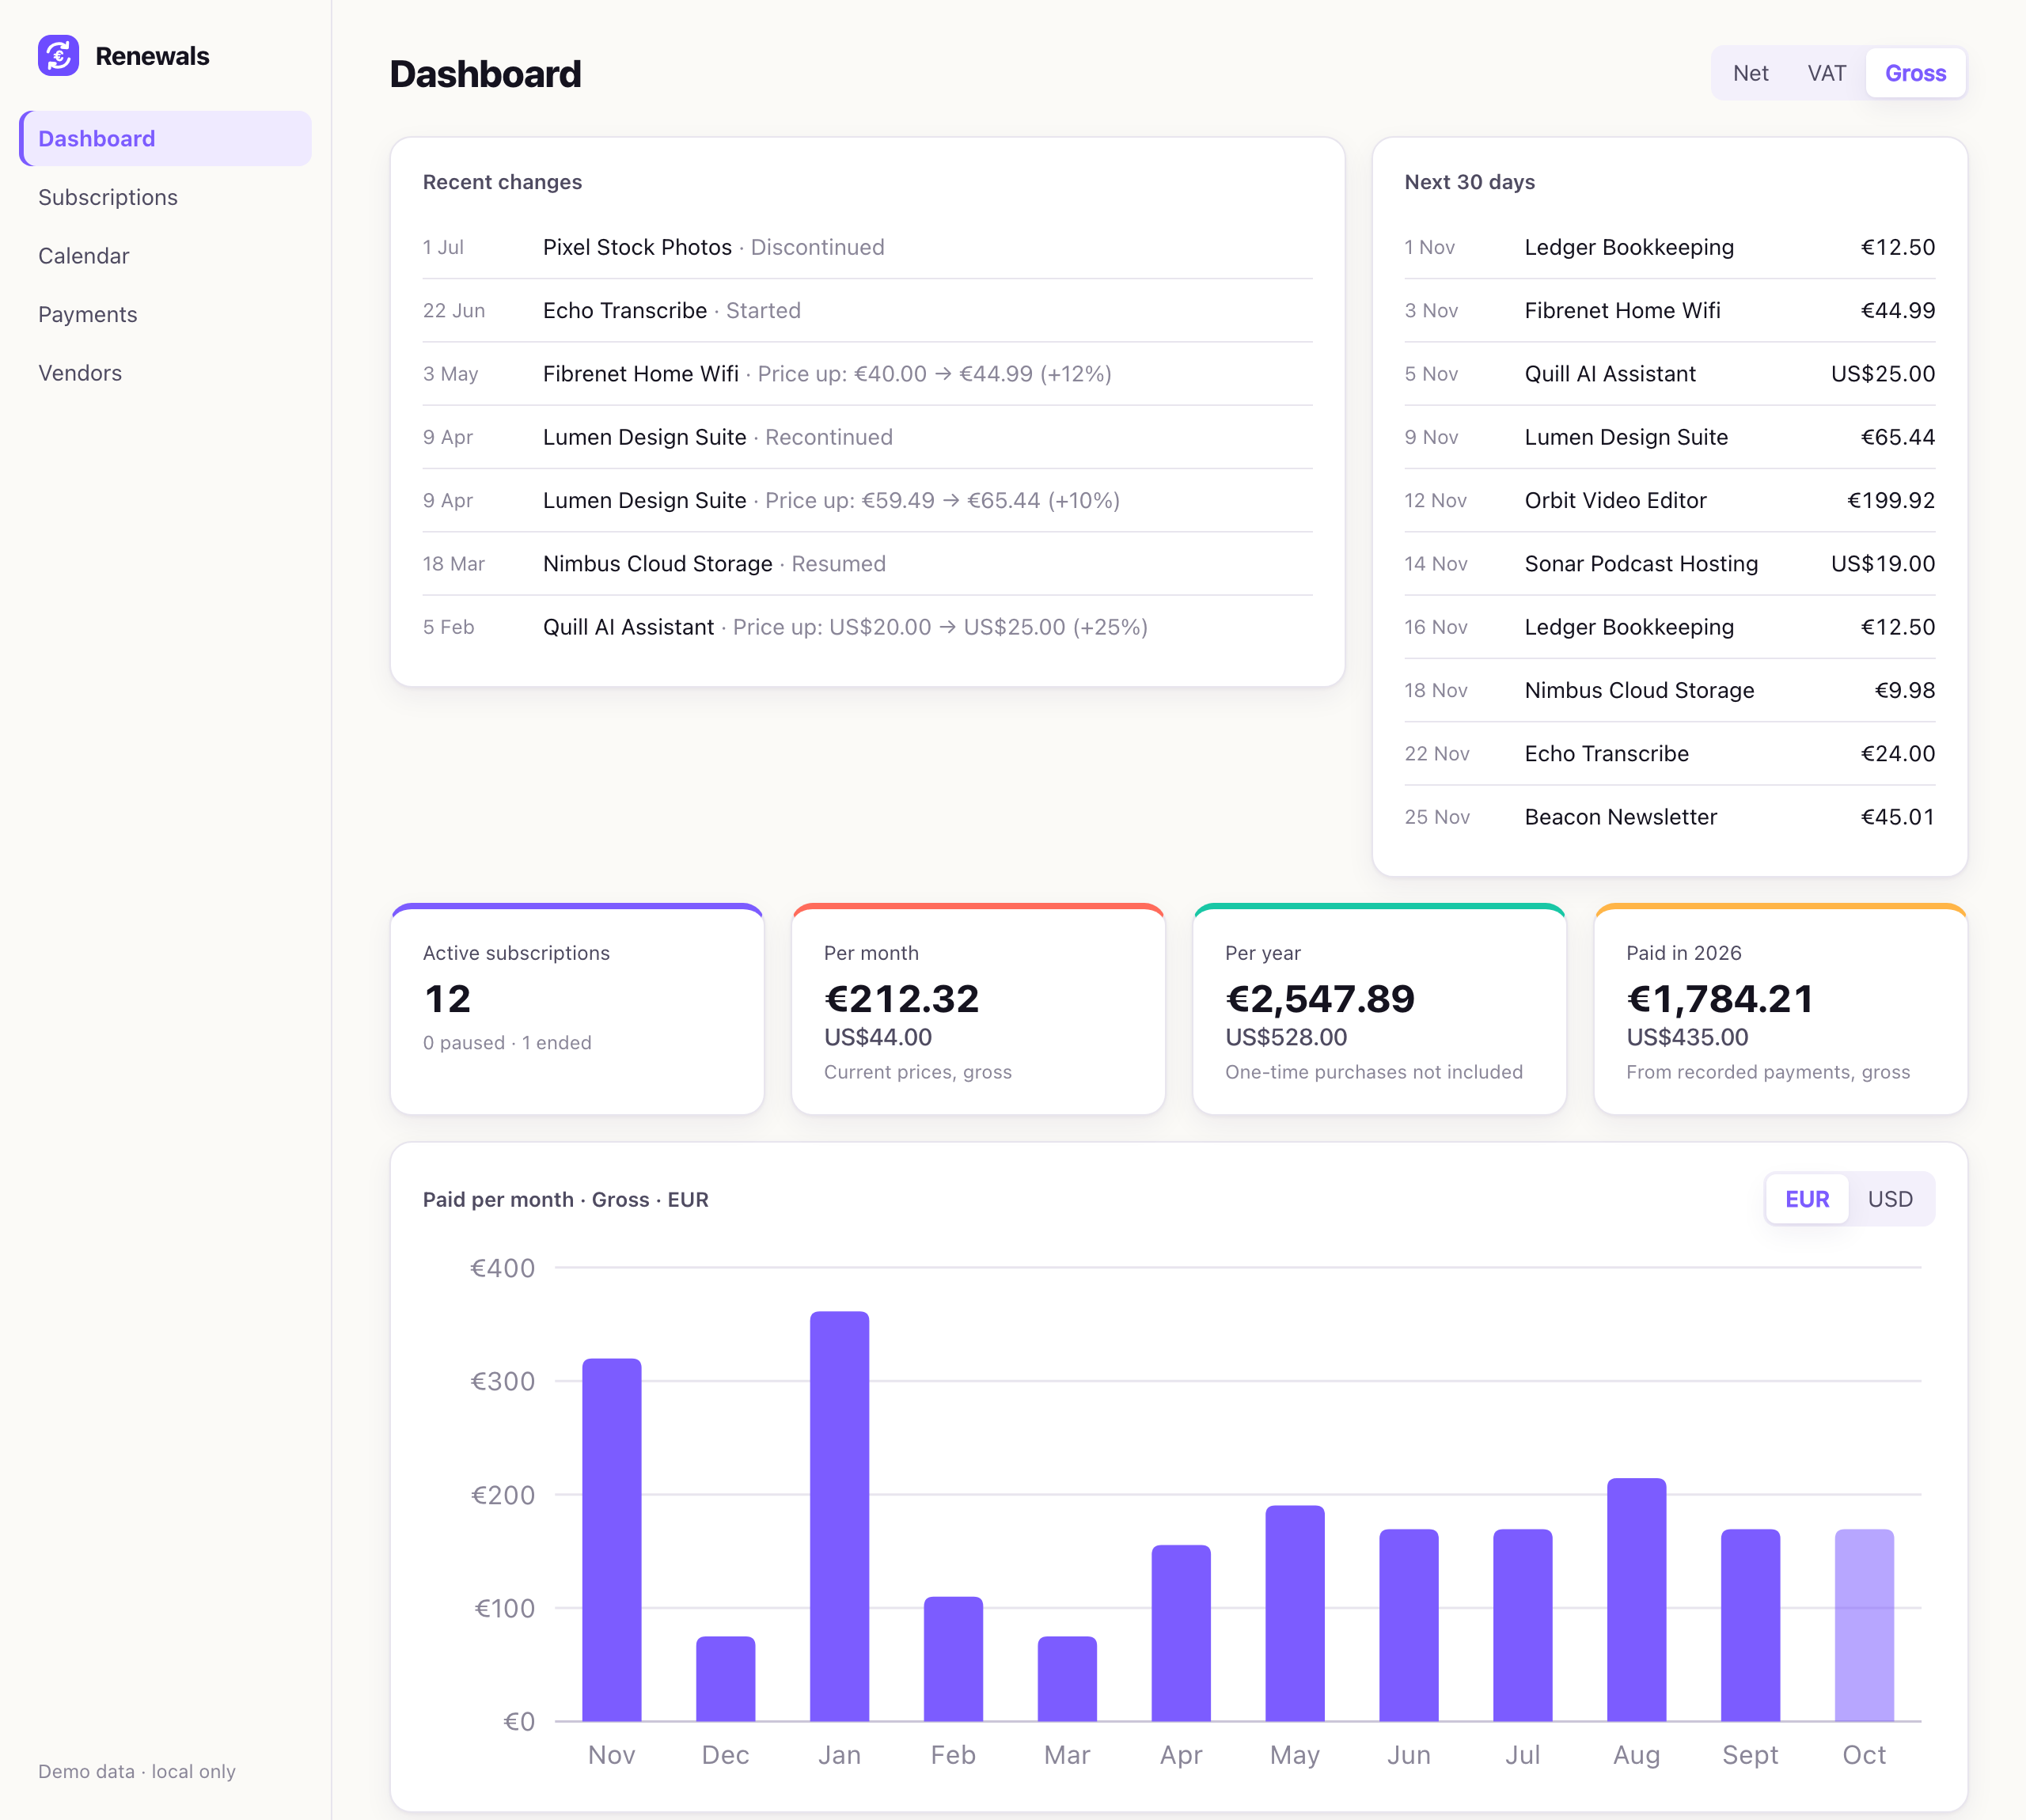Select the VAT view option
The height and width of the screenshot is (1820, 2026).
click(x=1826, y=73)
